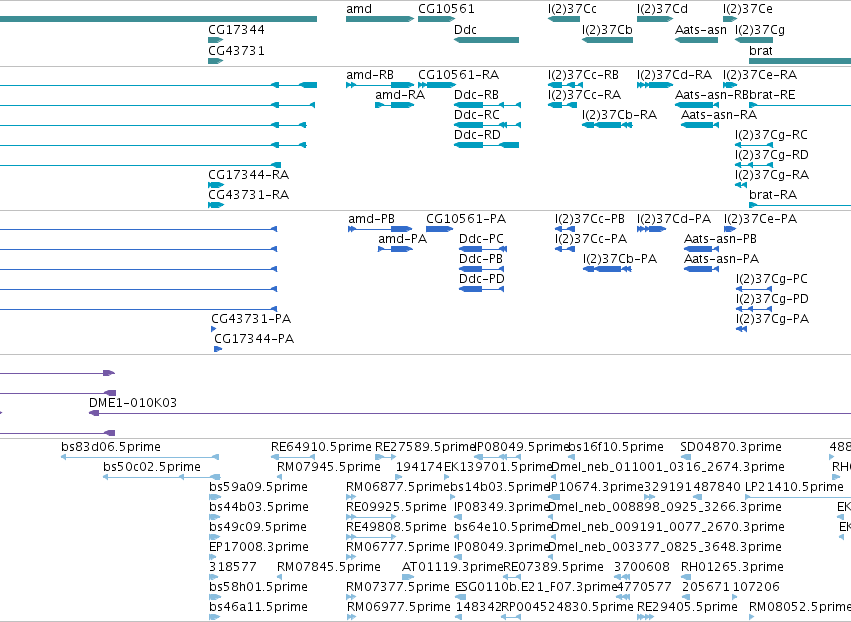Click the CG10561-PA protein label
Image resolution: width=851 pixels, height=622 pixels.
point(466,219)
